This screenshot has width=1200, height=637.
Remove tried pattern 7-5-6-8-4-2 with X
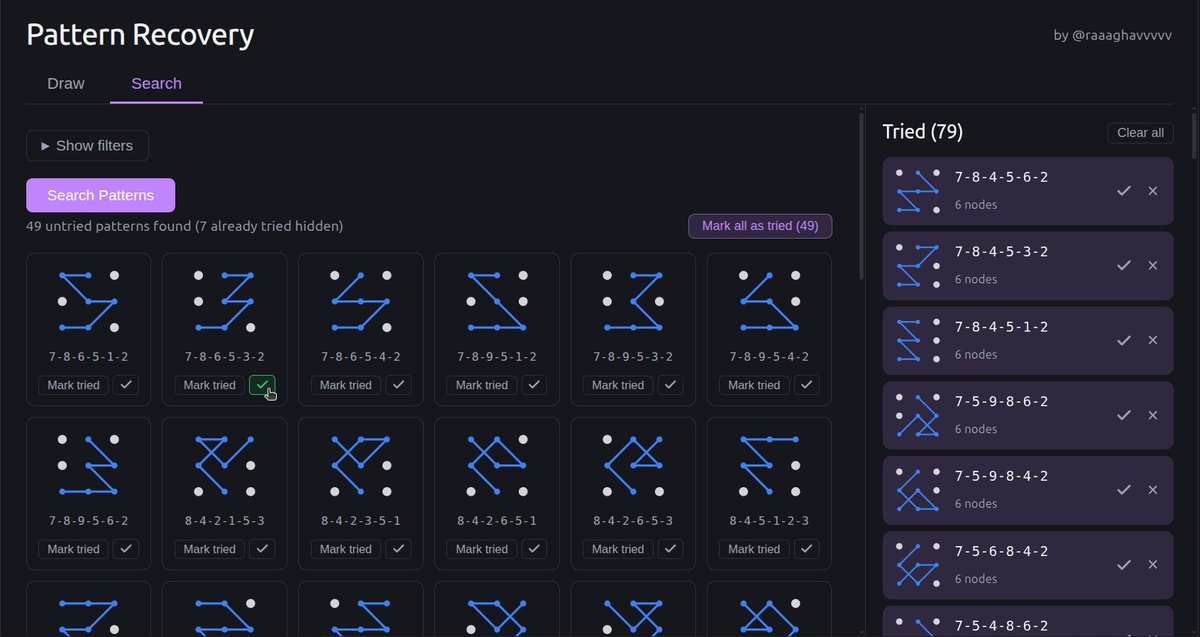pyautogui.click(x=1153, y=565)
